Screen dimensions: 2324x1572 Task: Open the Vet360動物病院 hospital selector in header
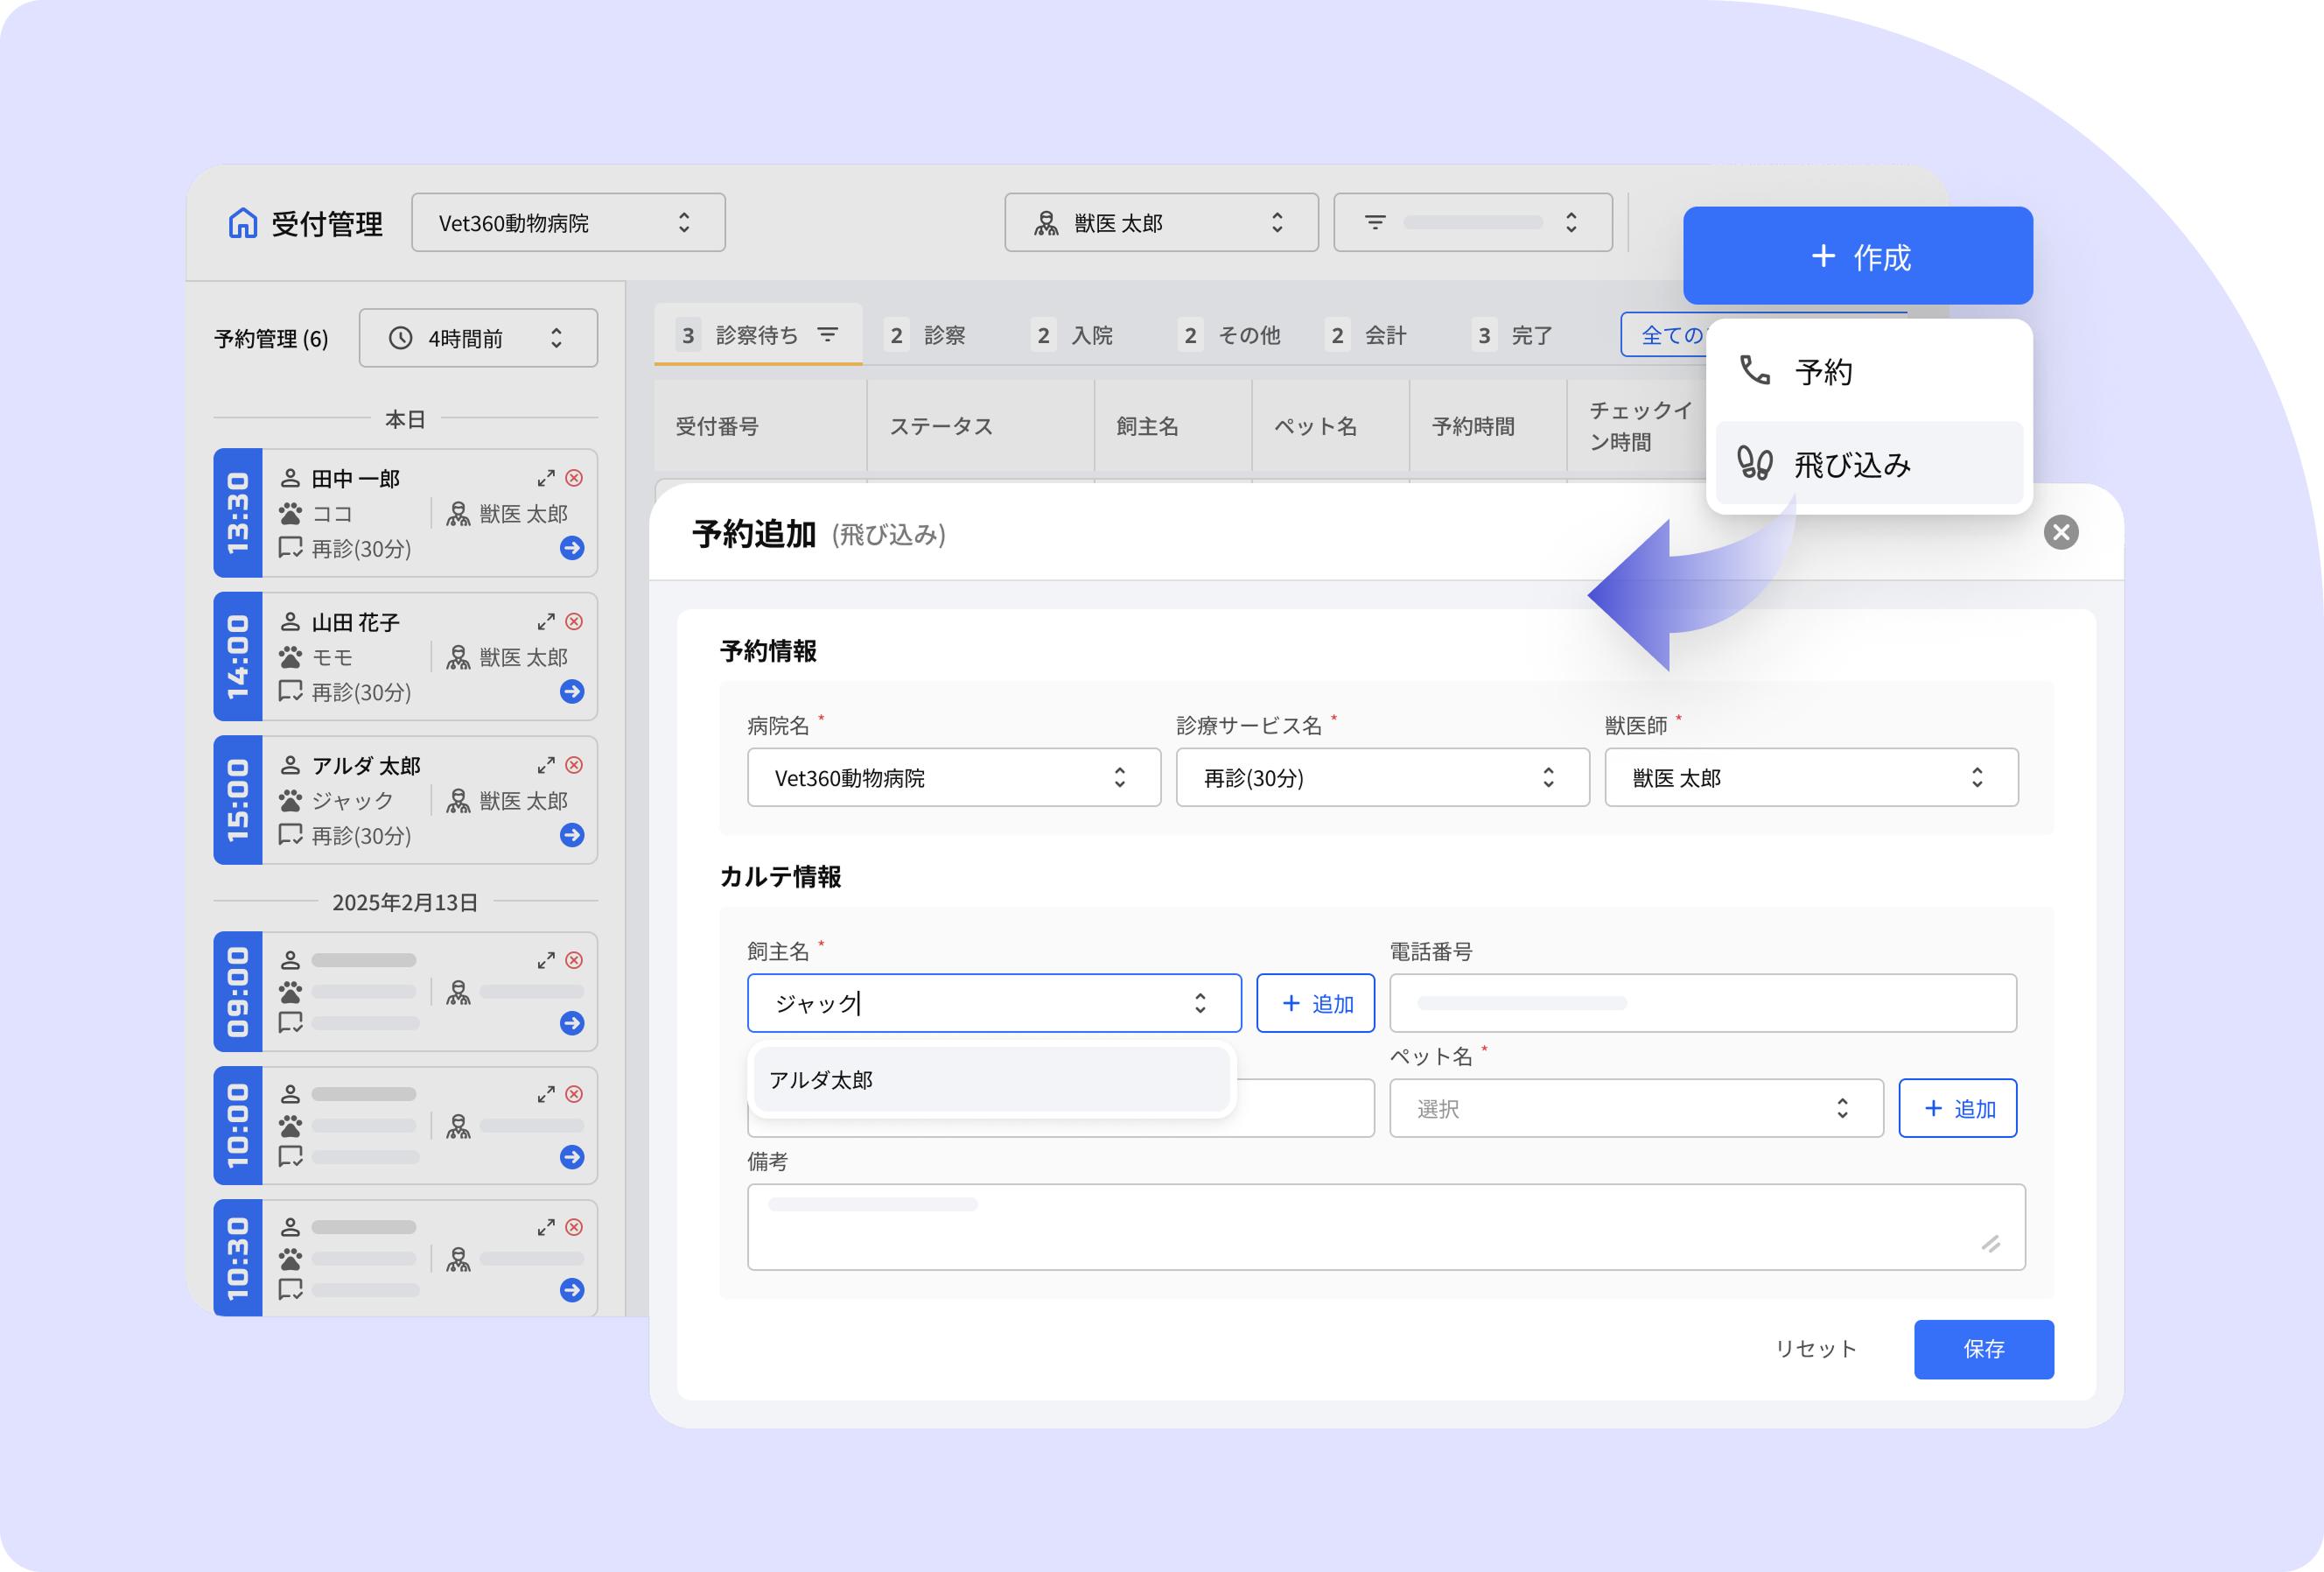(568, 222)
